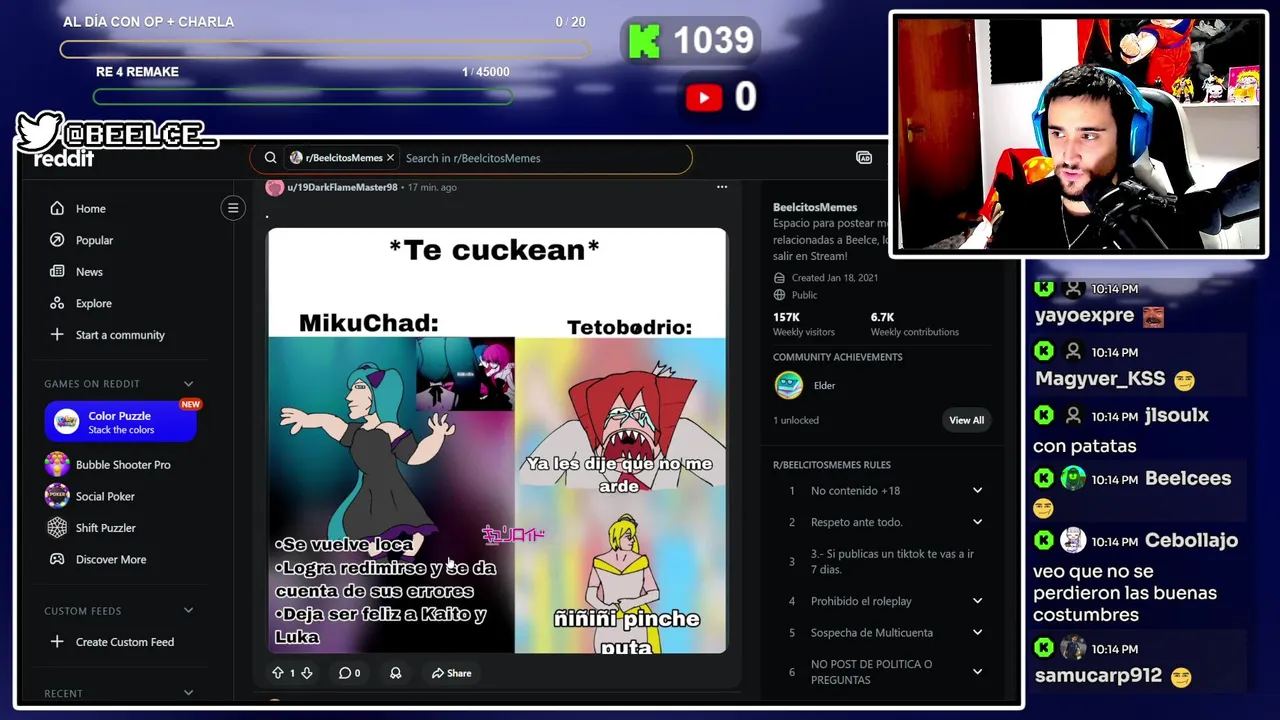The height and width of the screenshot is (720, 1280).
Task: Click chat username yayoexpre
Action: pyautogui.click(x=1084, y=316)
